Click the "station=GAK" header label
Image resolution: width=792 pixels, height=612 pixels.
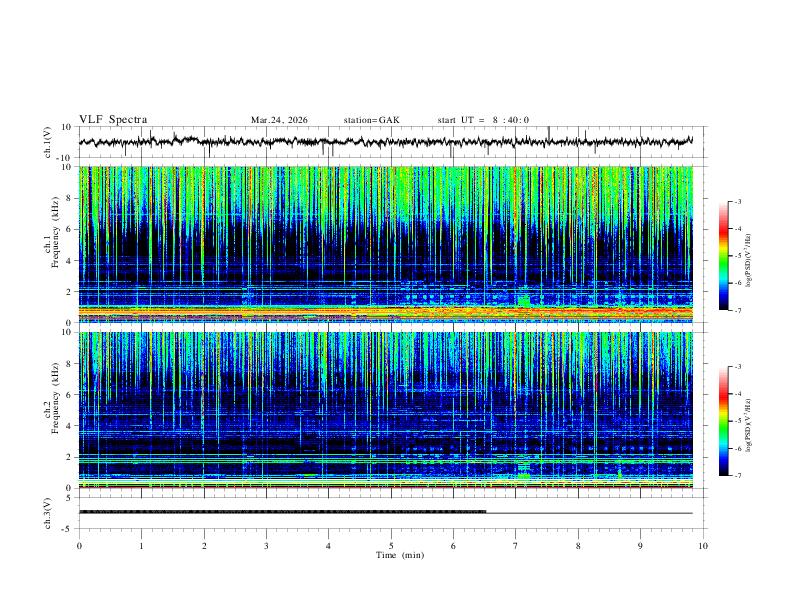tap(372, 120)
